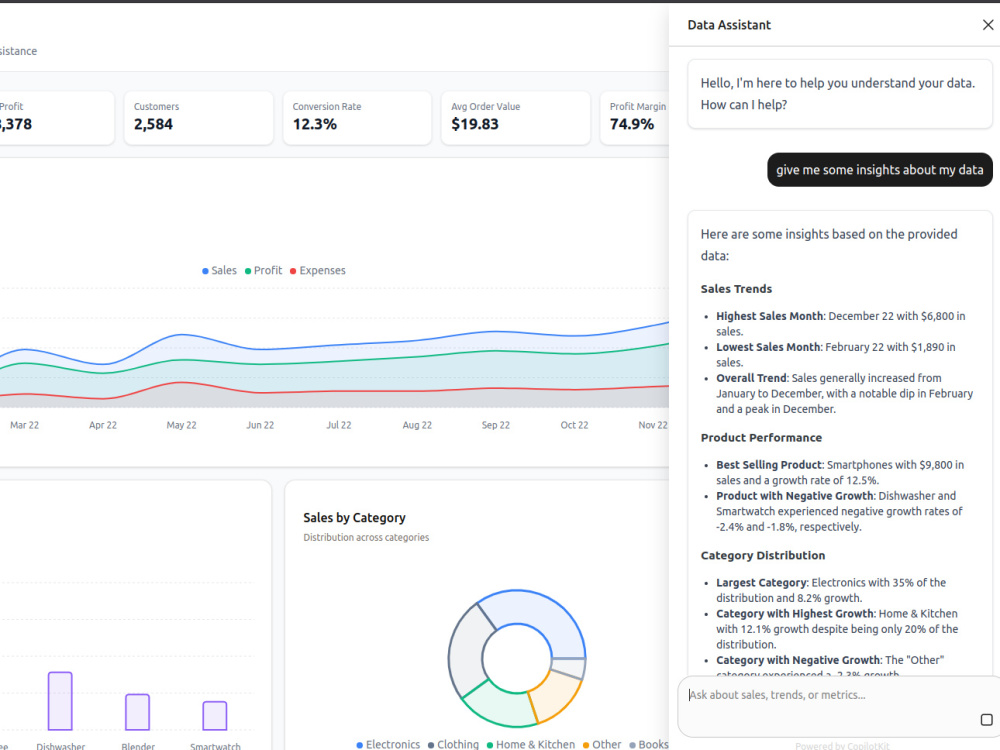1000x750 pixels.
Task: Click the Product Performance heading
Action: pyautogui.click(x=761, y=438)
